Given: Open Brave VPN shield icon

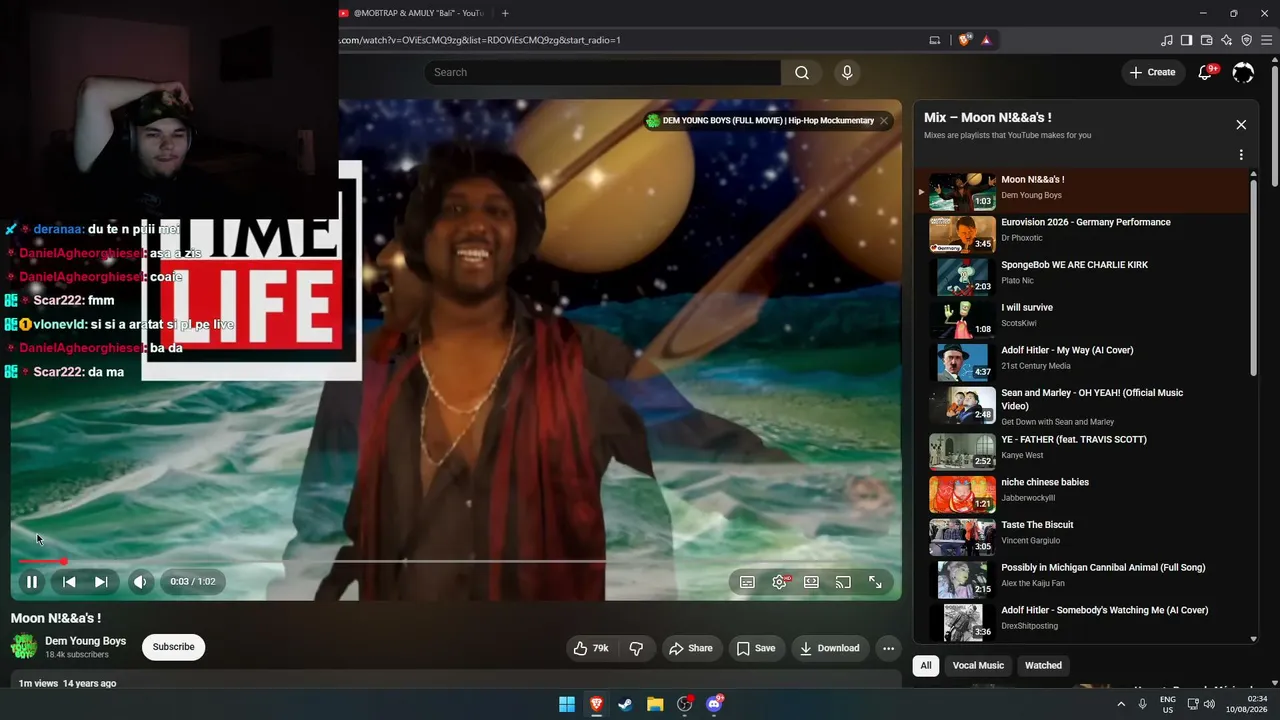Looking at the screenshot, I should click(1247, 40).
